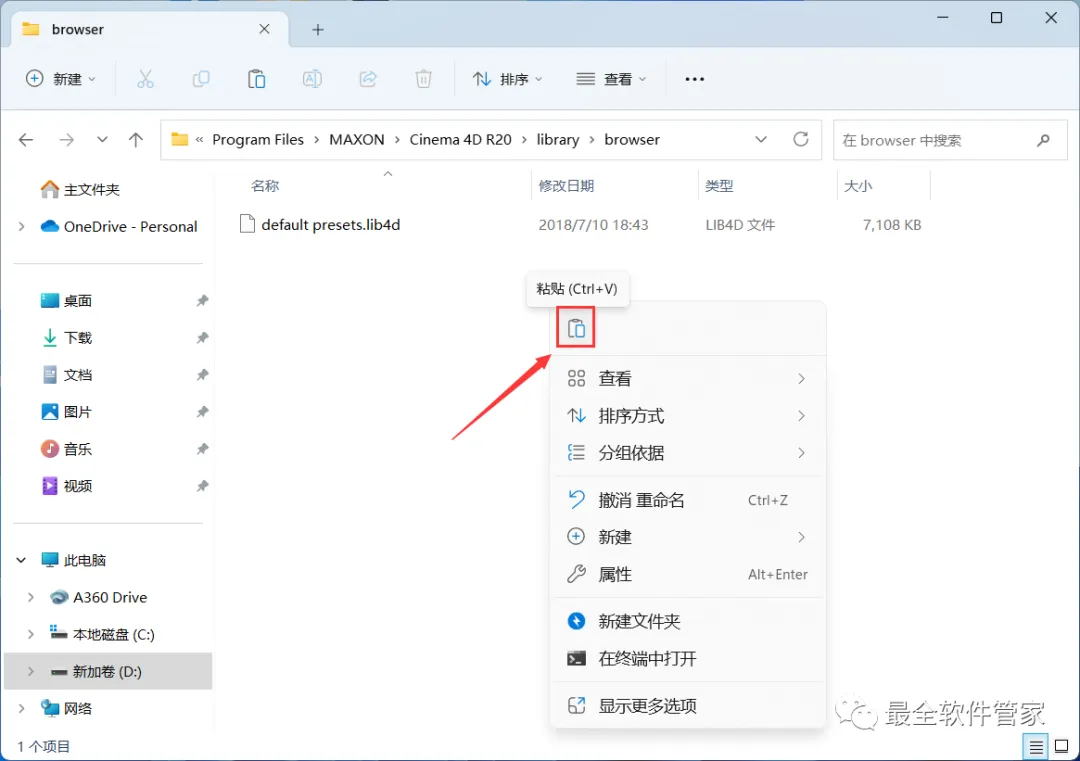Click the 在 browser 中搜索 search field
Screen dimensions: 1080x761
click(x=949, y=140)
